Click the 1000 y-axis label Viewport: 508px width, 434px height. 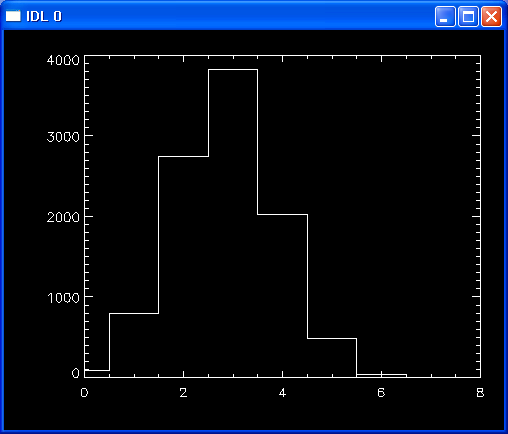(x=63, y=298)
